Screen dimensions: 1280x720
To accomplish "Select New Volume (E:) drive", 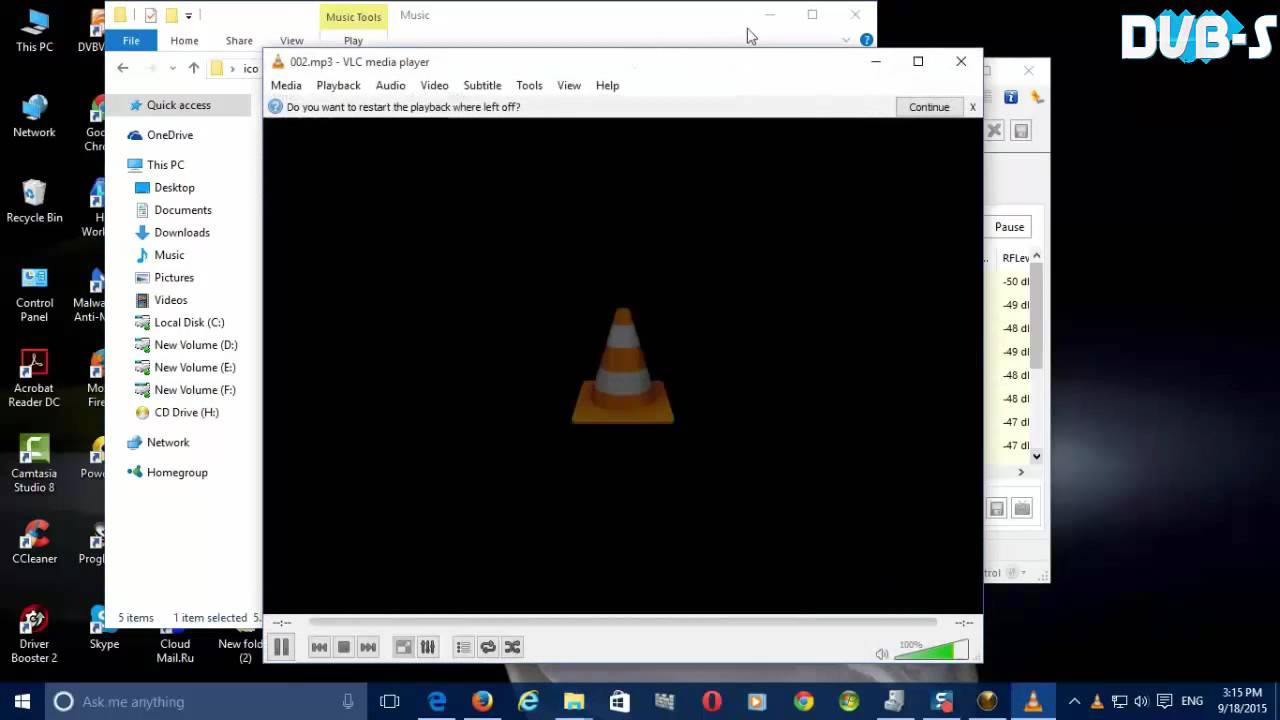I will point(194,368).
